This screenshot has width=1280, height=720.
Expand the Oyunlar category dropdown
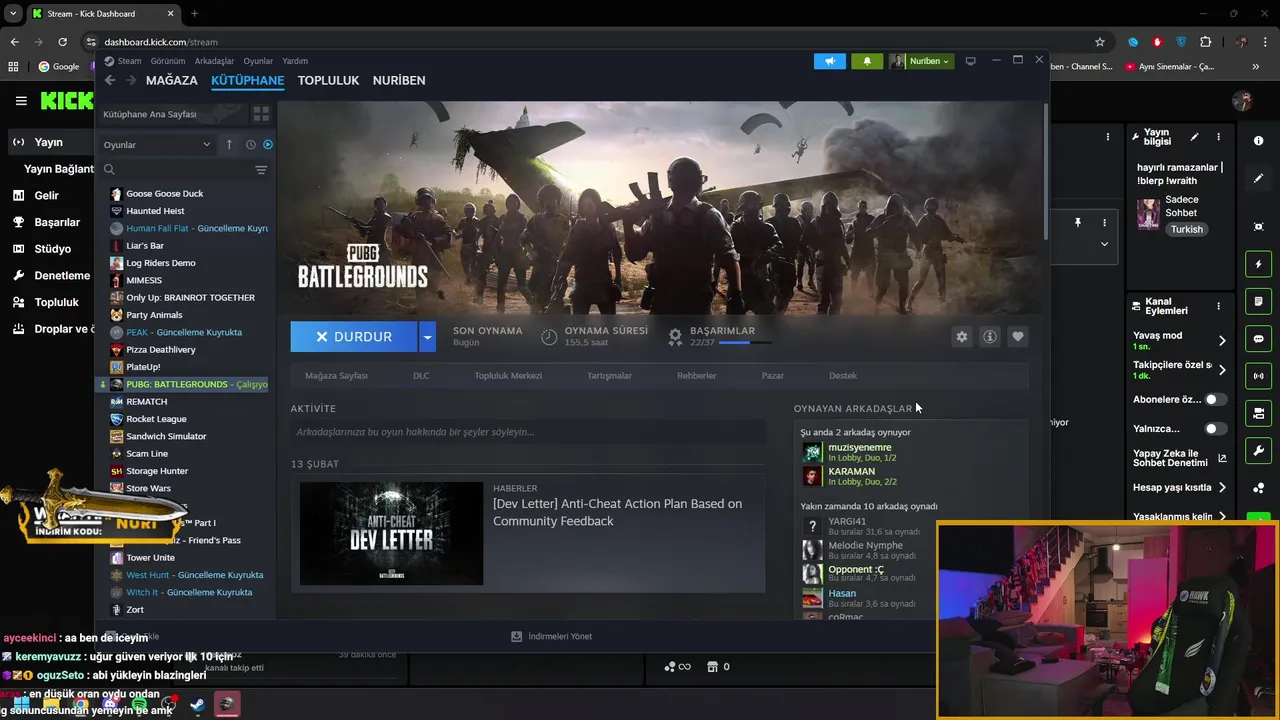click(157, 144)
